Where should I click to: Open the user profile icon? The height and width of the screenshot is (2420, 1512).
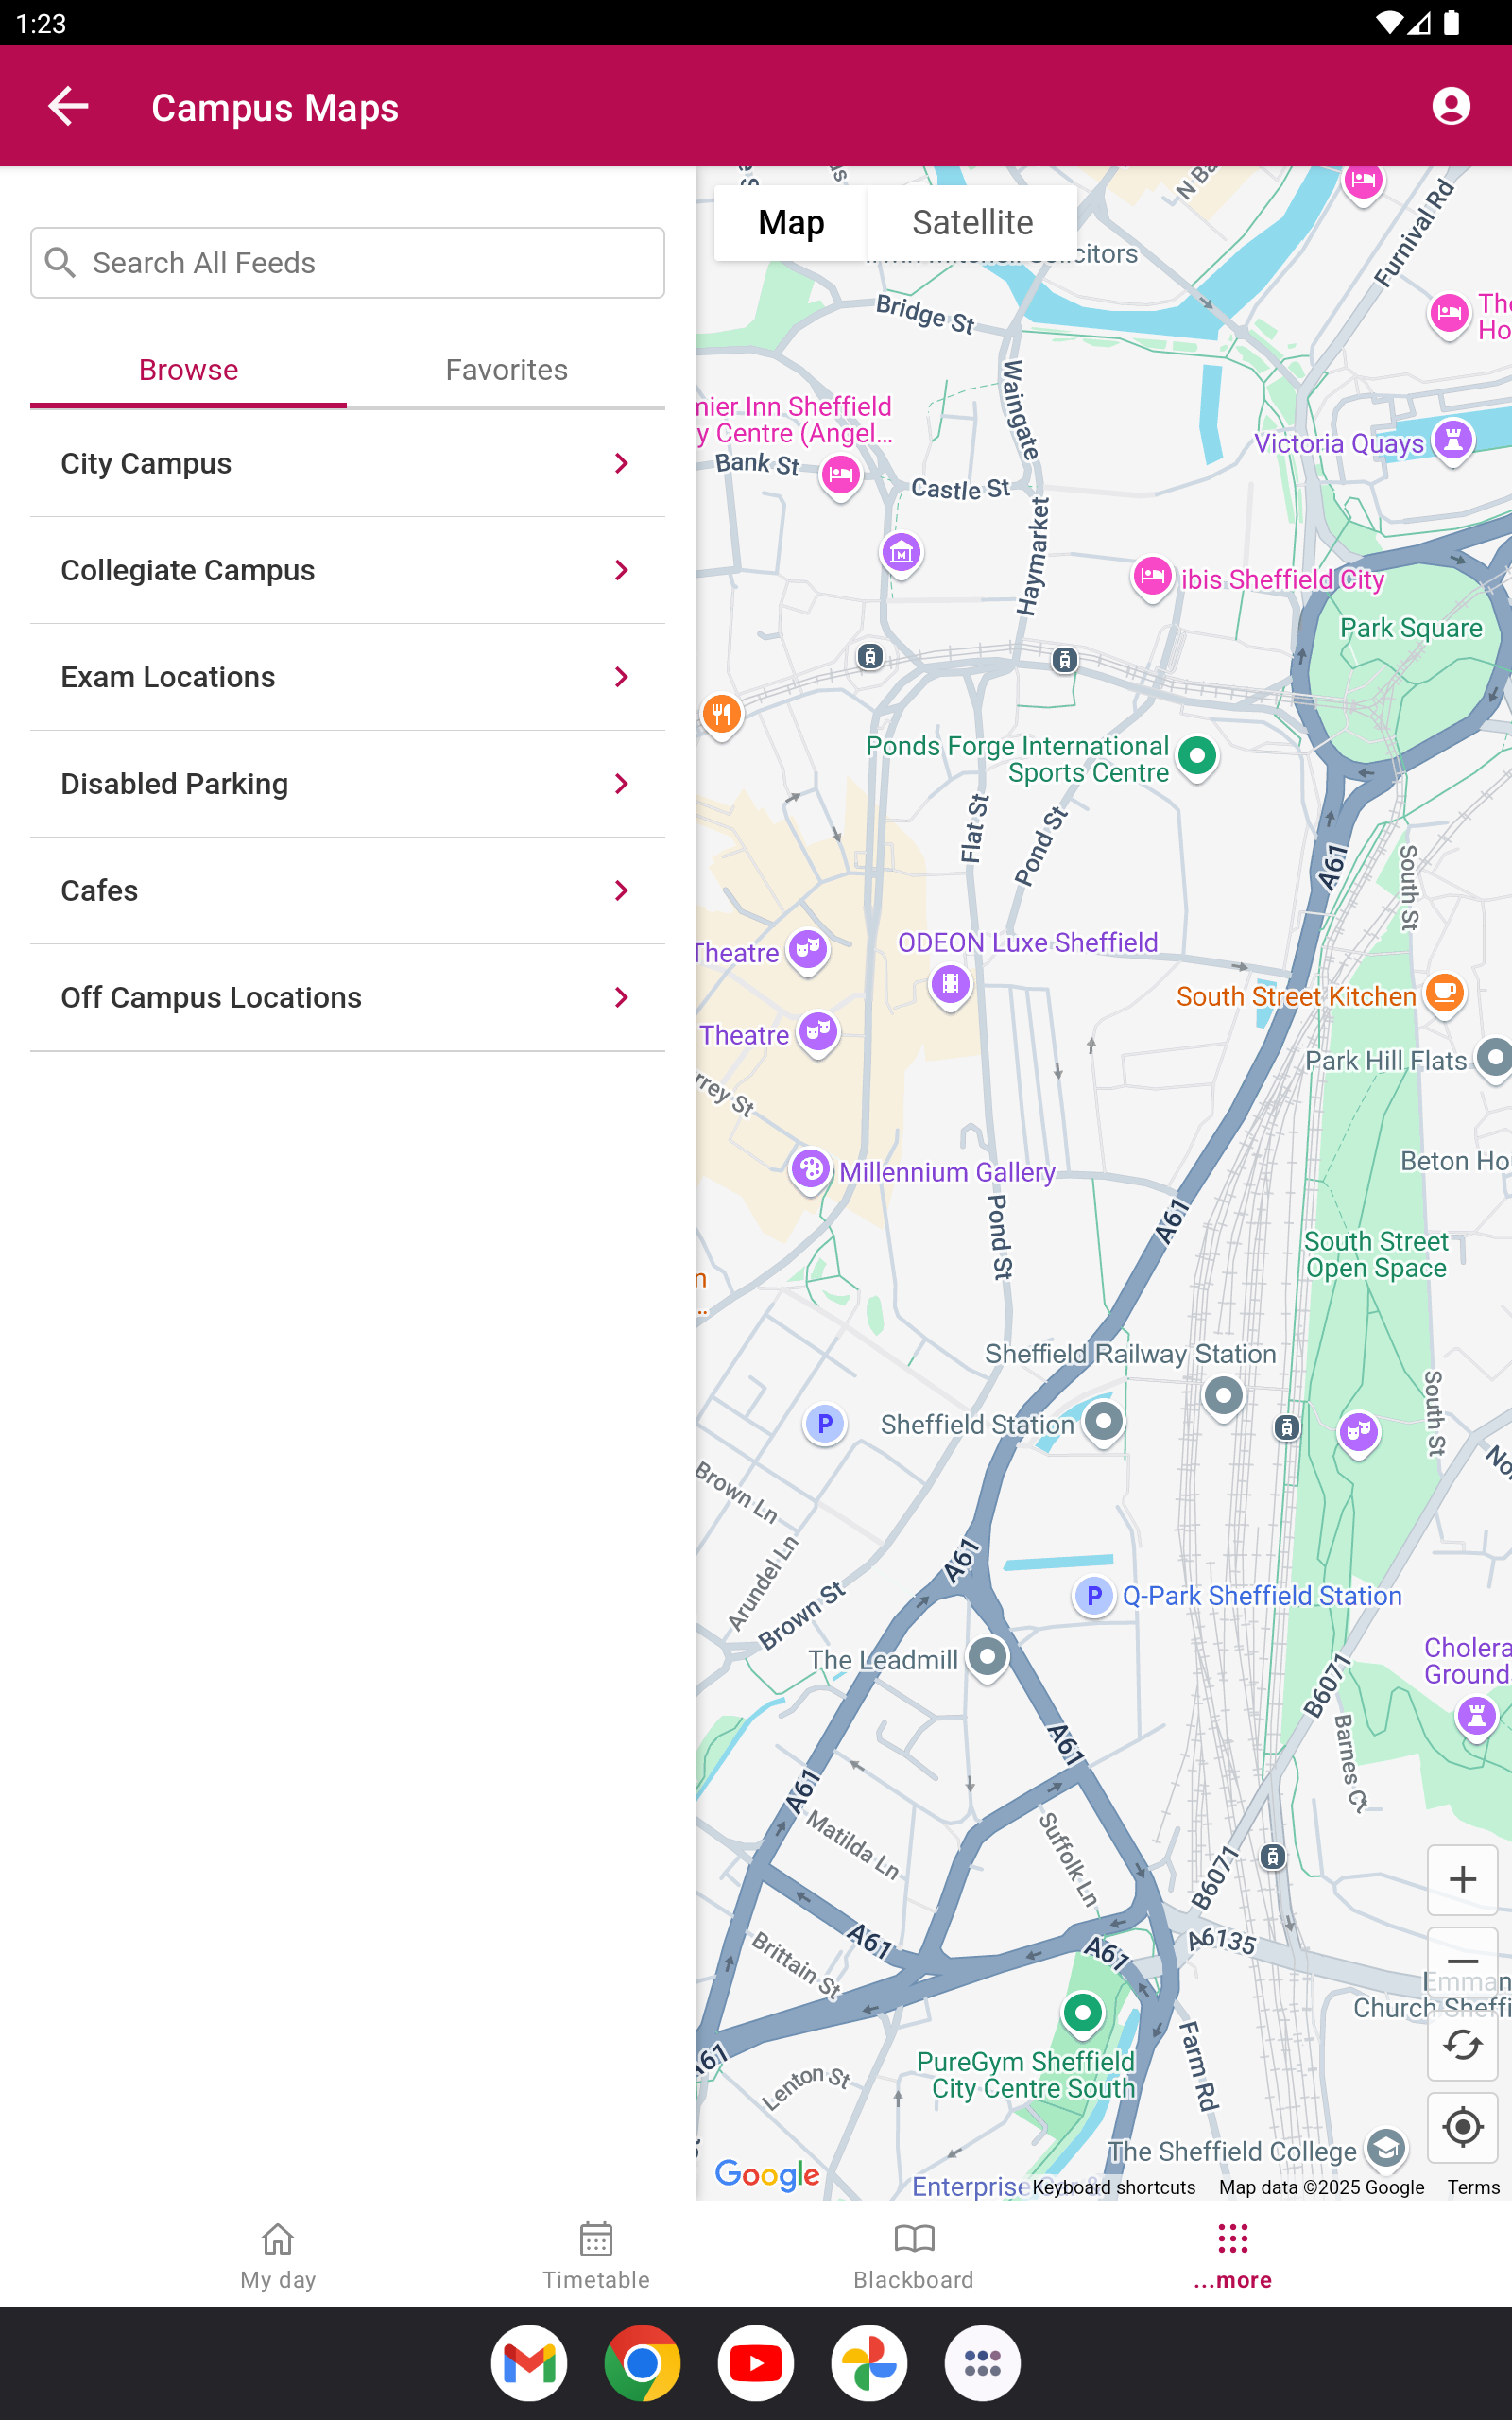point(1450,106)
